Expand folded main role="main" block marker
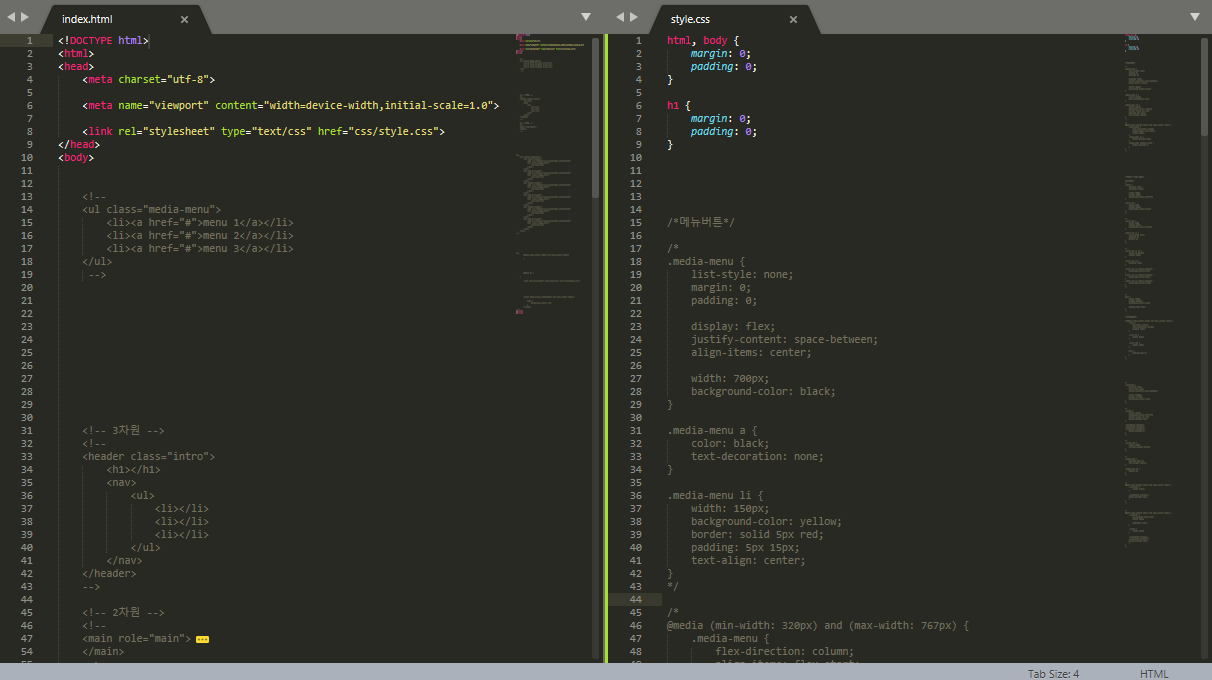The height and width of the screenshot is (680, 1212). tap(202, 639)
